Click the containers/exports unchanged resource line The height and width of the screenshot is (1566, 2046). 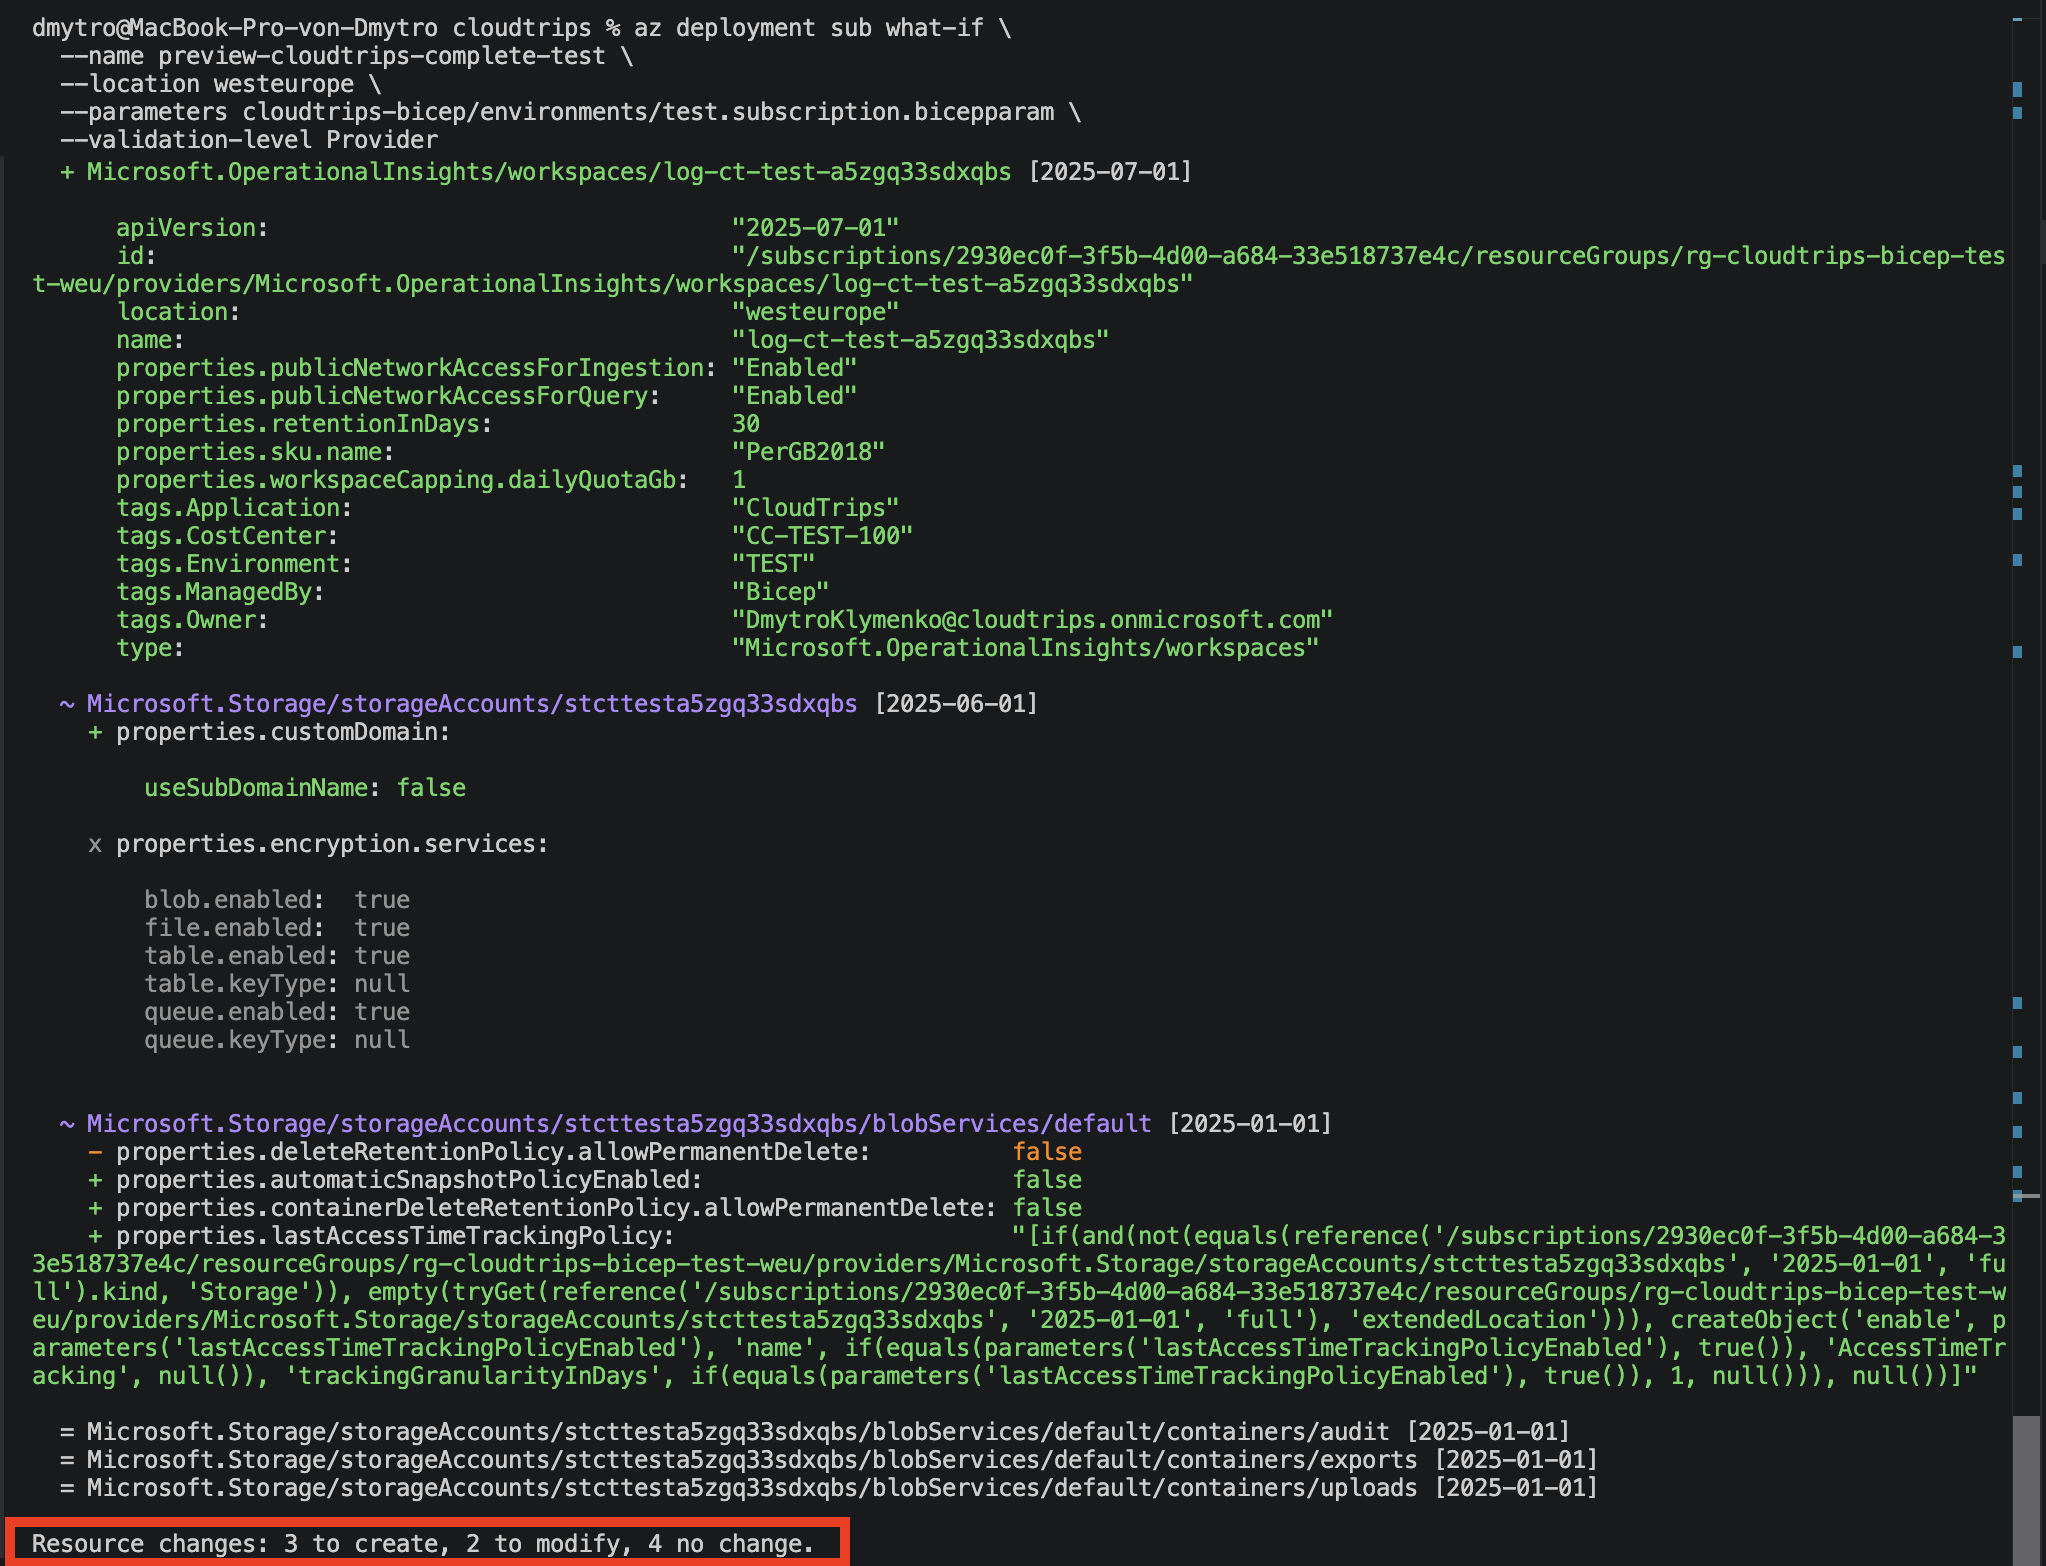click(x=829, y=1460)
